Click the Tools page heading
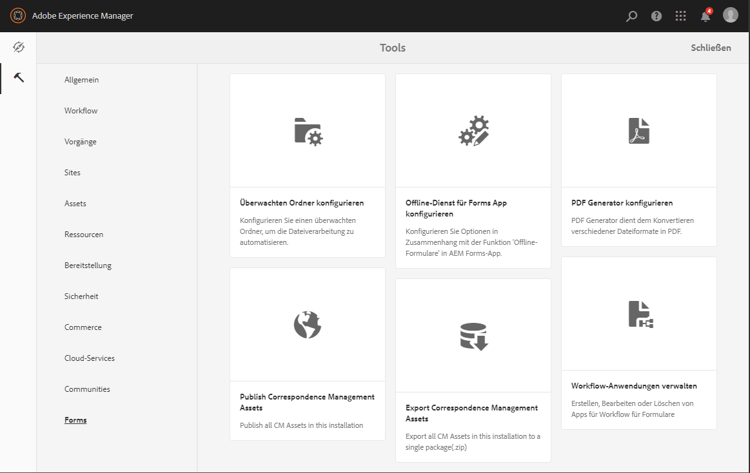The image size is (750, 473). 393,48
